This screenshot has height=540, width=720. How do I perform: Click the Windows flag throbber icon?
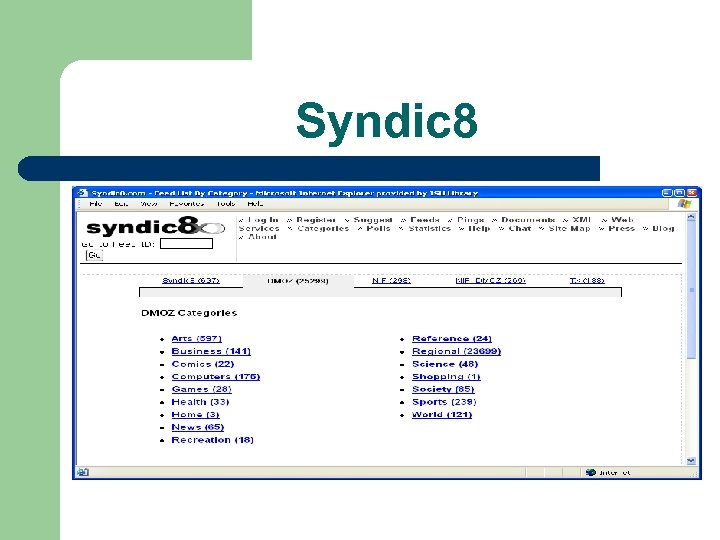pos(684,204)
